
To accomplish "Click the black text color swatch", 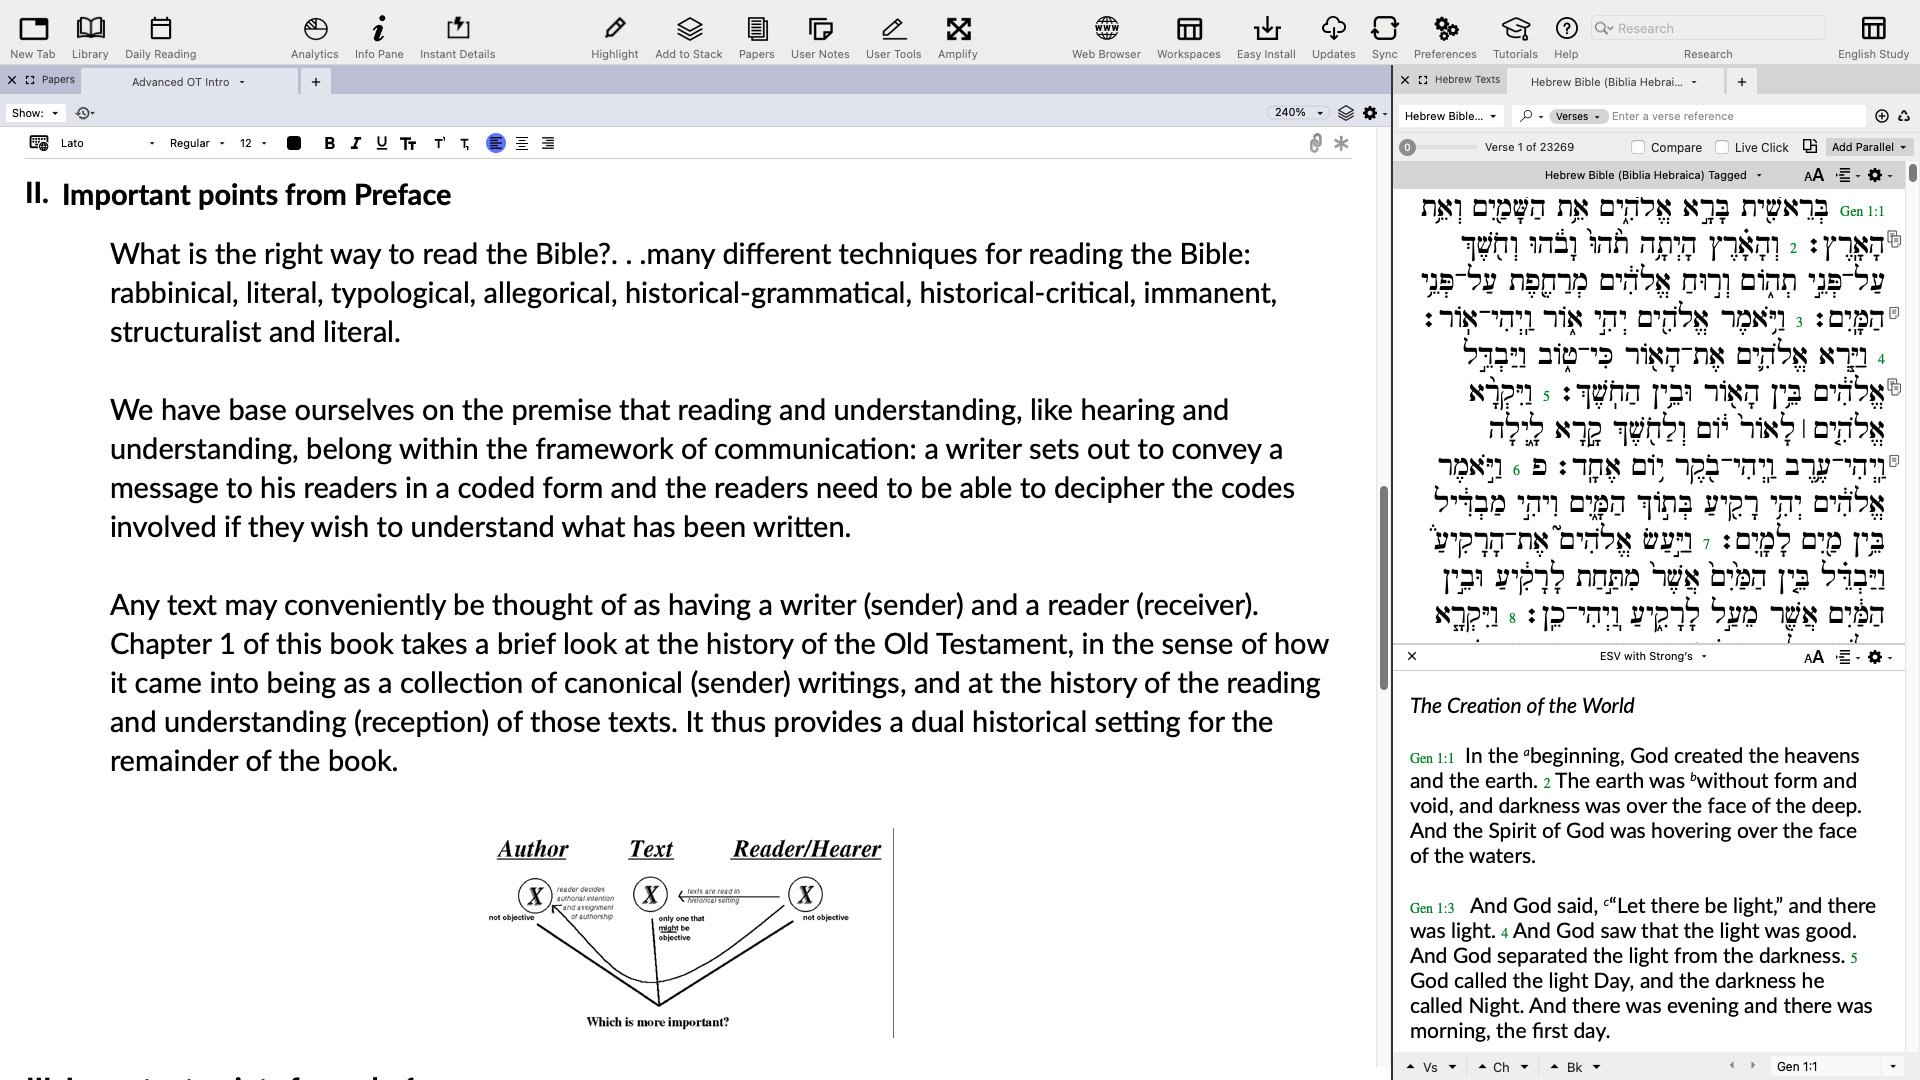I will 294,143.
